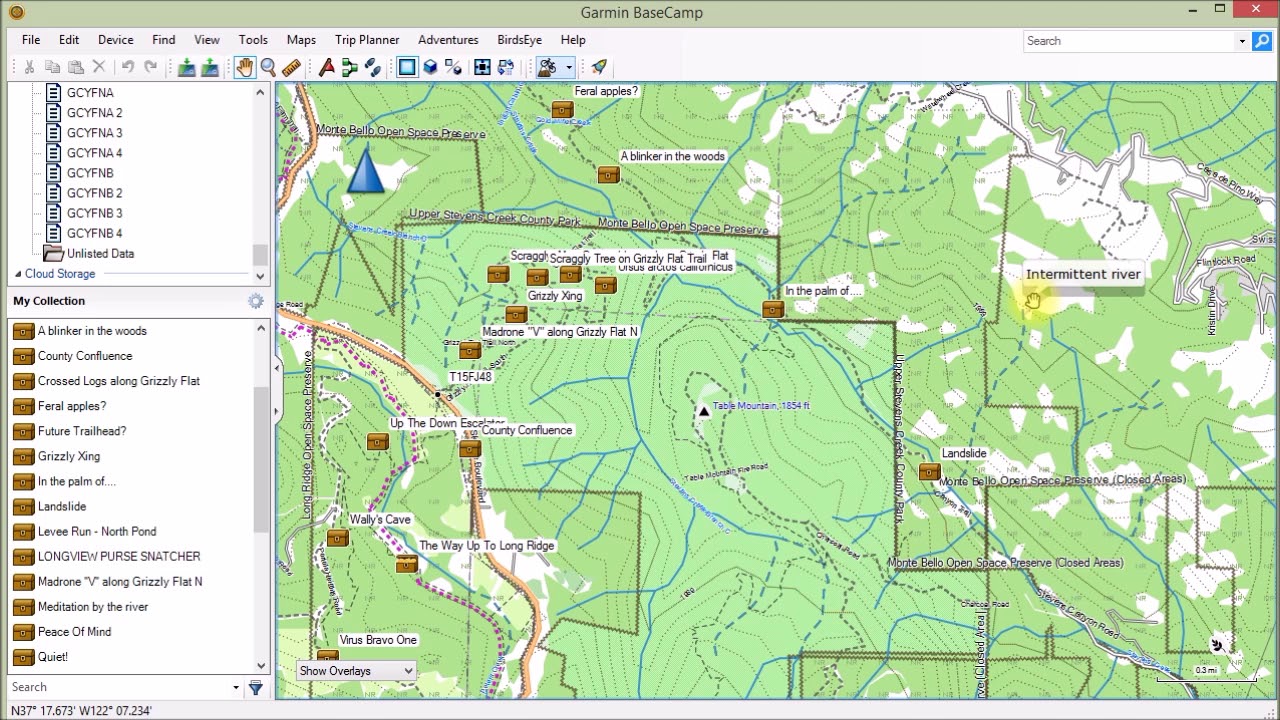Select Future Trailhead? list item
Screen dimensions: 1280x720
tap(82, 431)
